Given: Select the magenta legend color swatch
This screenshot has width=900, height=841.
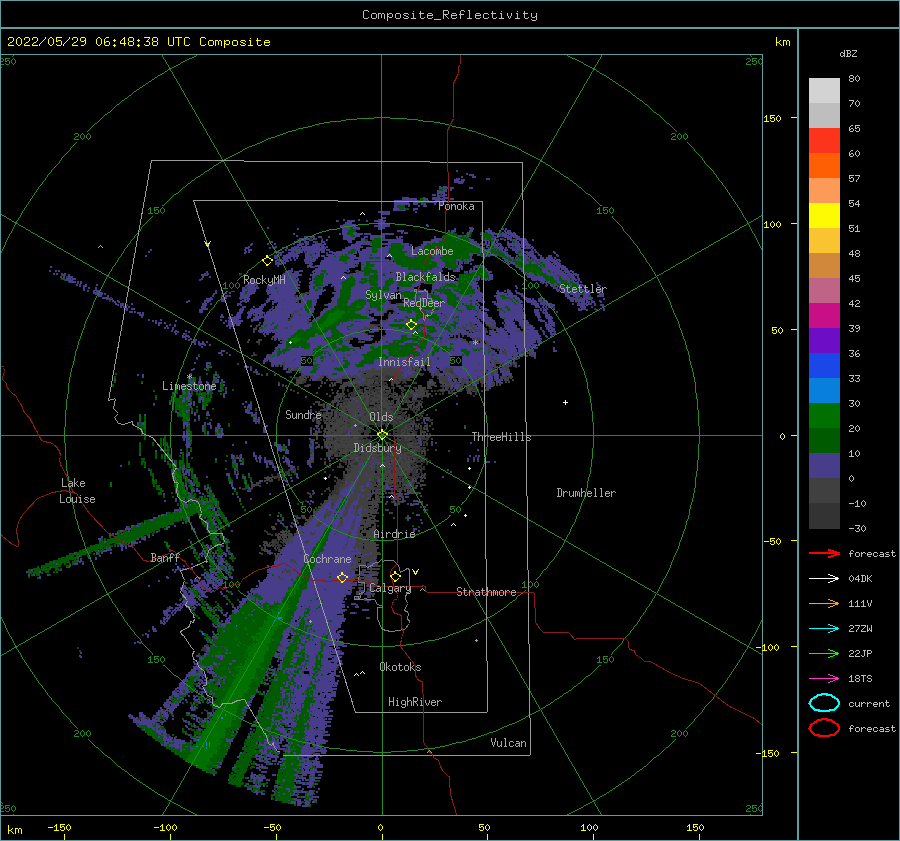Looking at the screenshot, I should point(824,315).
